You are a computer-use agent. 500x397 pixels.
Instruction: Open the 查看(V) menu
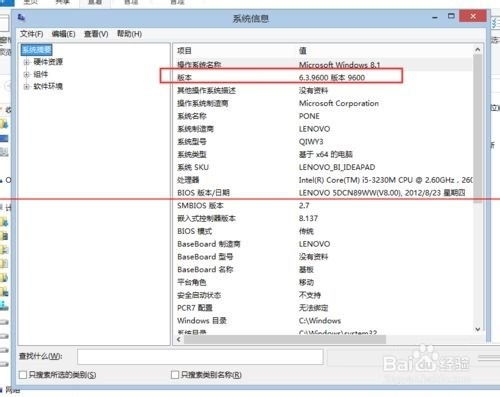click(x=96, y=34)
